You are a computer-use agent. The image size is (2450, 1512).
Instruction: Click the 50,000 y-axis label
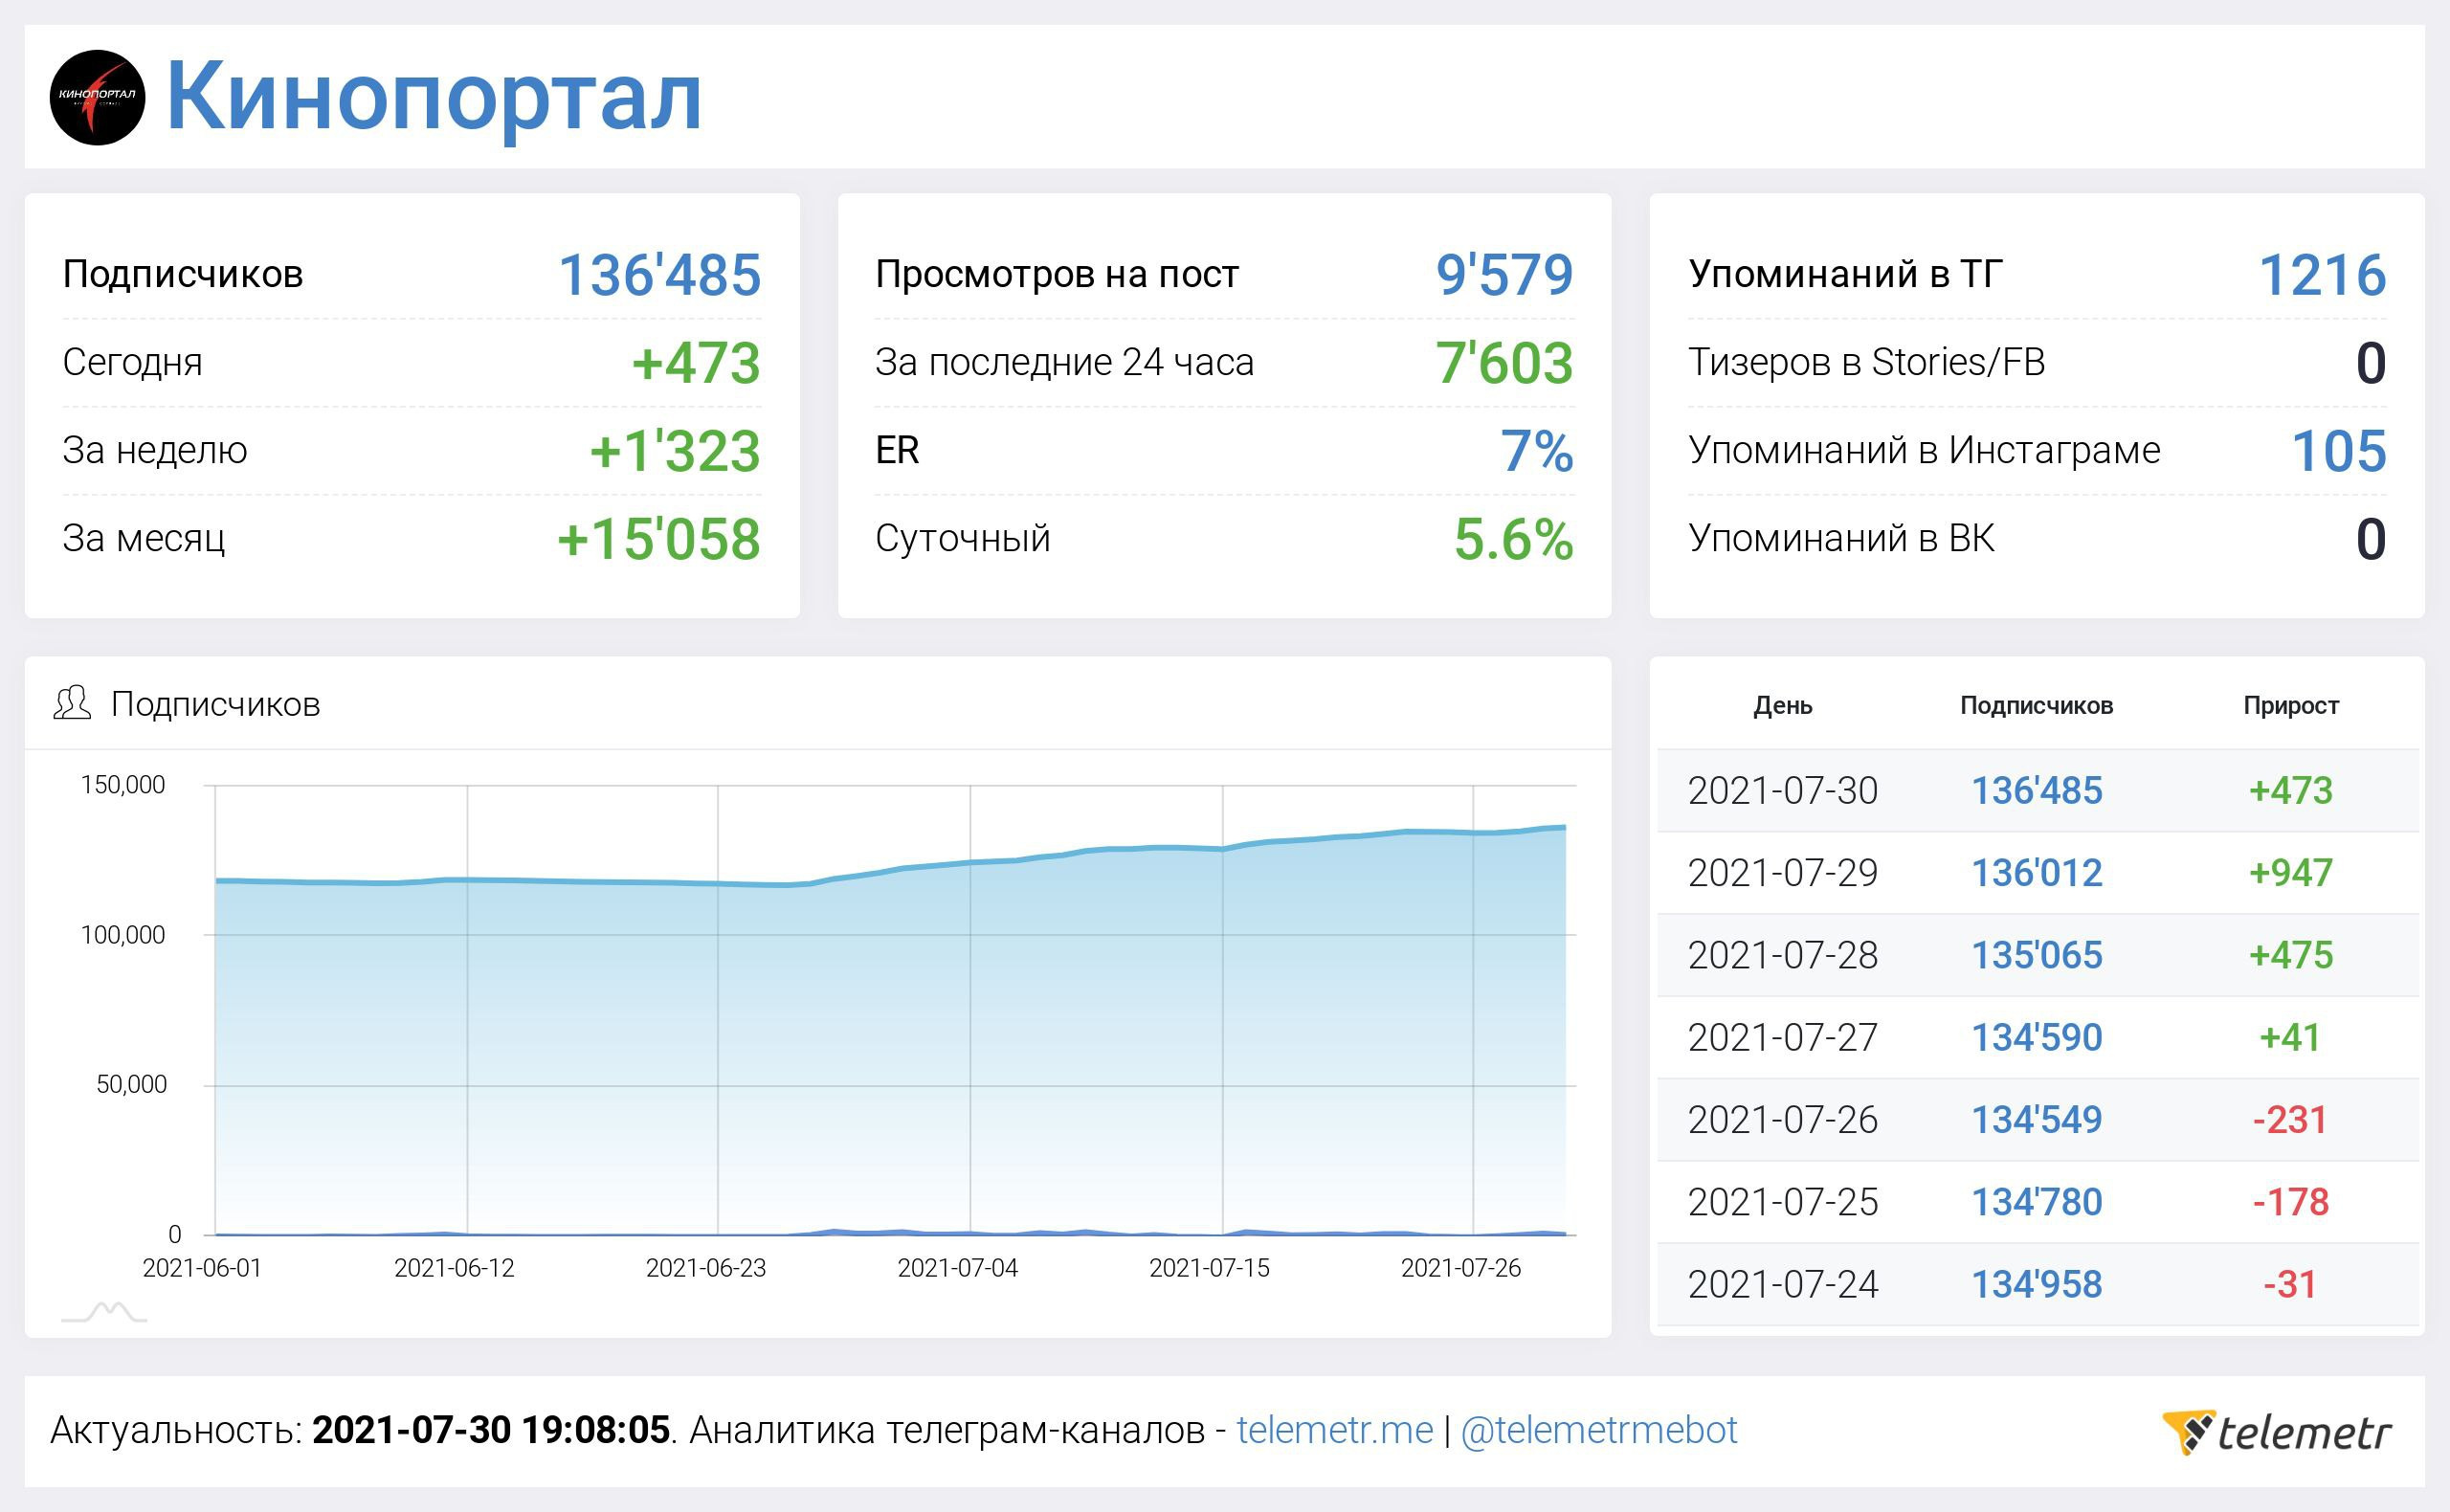tap(131, 1084)
